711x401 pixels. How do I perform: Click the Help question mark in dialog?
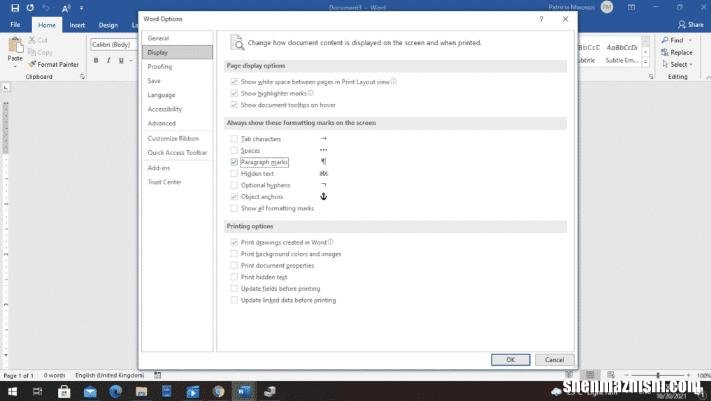[x=541, y=19]
